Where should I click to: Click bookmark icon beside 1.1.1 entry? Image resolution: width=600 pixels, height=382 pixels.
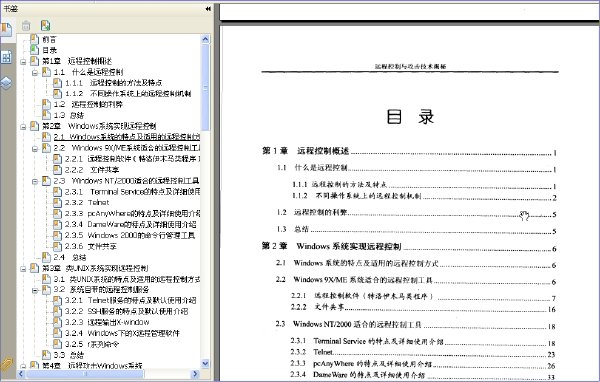click(57, 82)
